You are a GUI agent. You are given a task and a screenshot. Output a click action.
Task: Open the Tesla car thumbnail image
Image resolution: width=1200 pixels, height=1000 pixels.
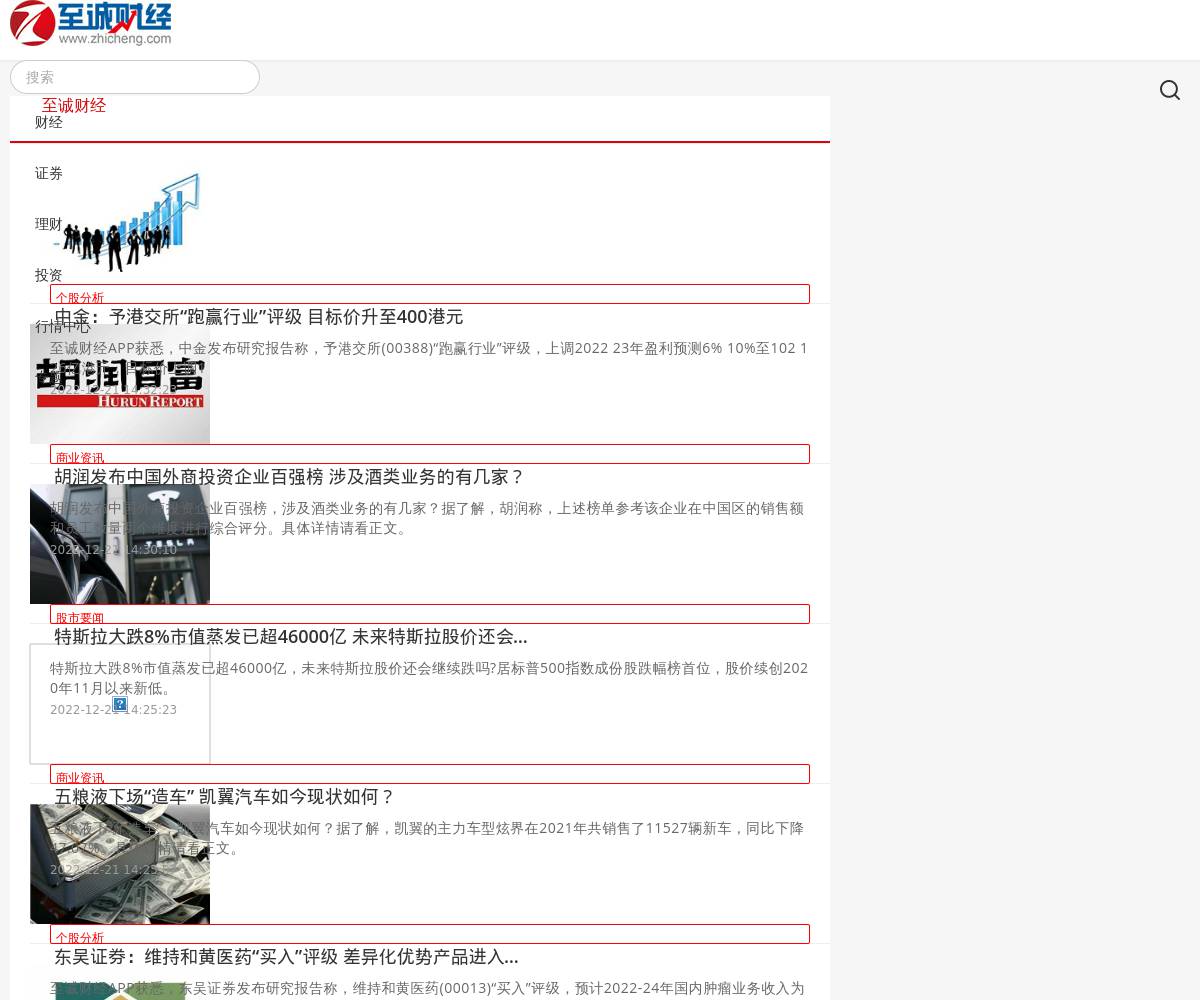coord(120,544)
